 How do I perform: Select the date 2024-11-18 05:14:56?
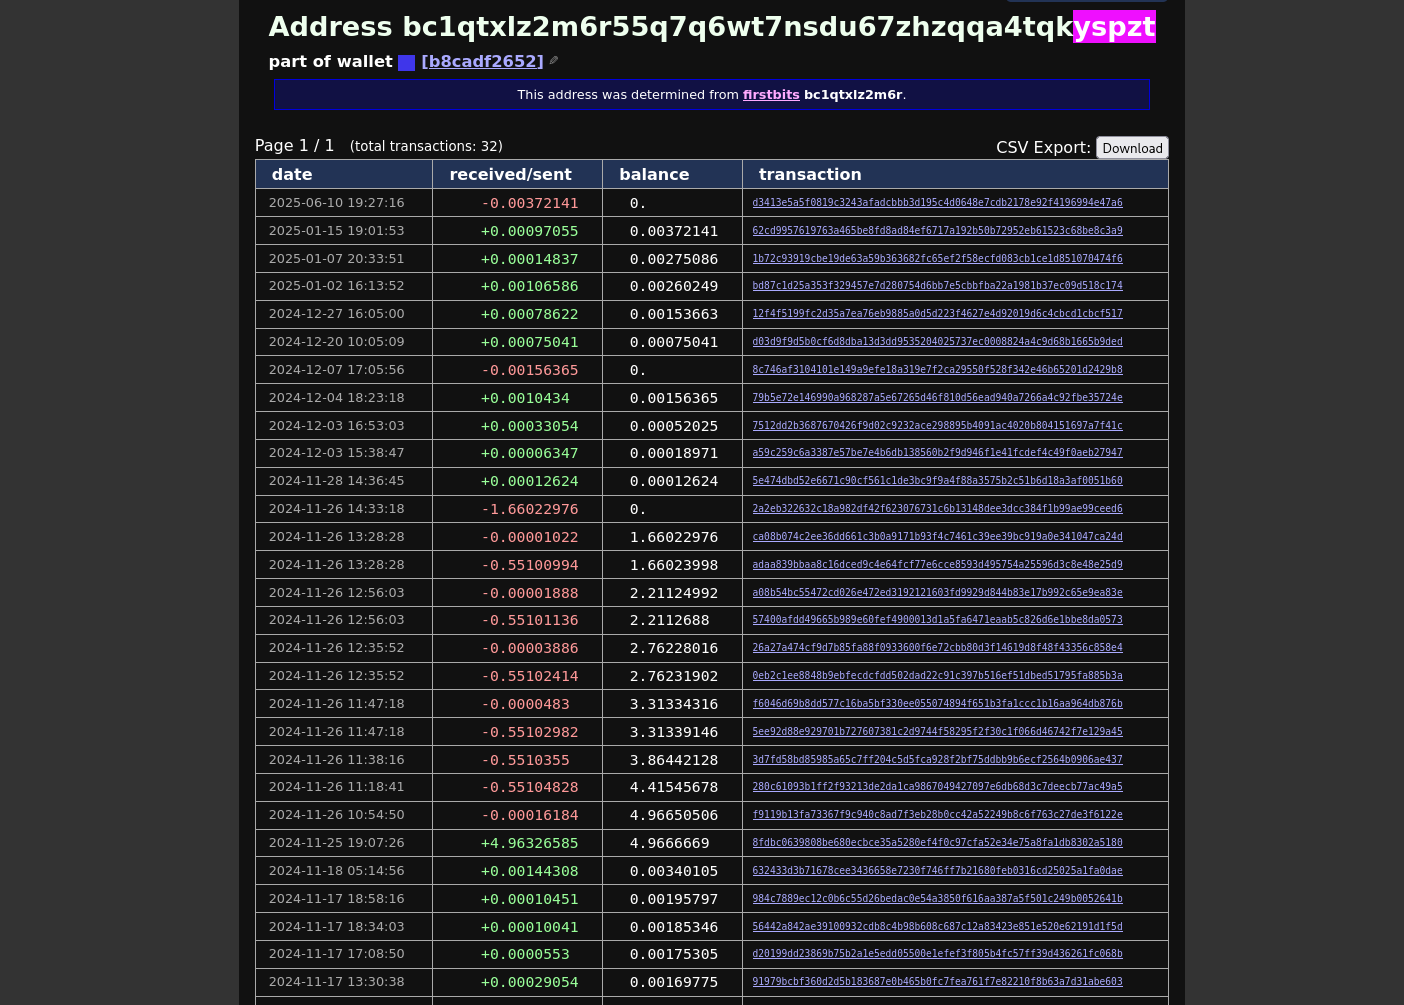336,871
